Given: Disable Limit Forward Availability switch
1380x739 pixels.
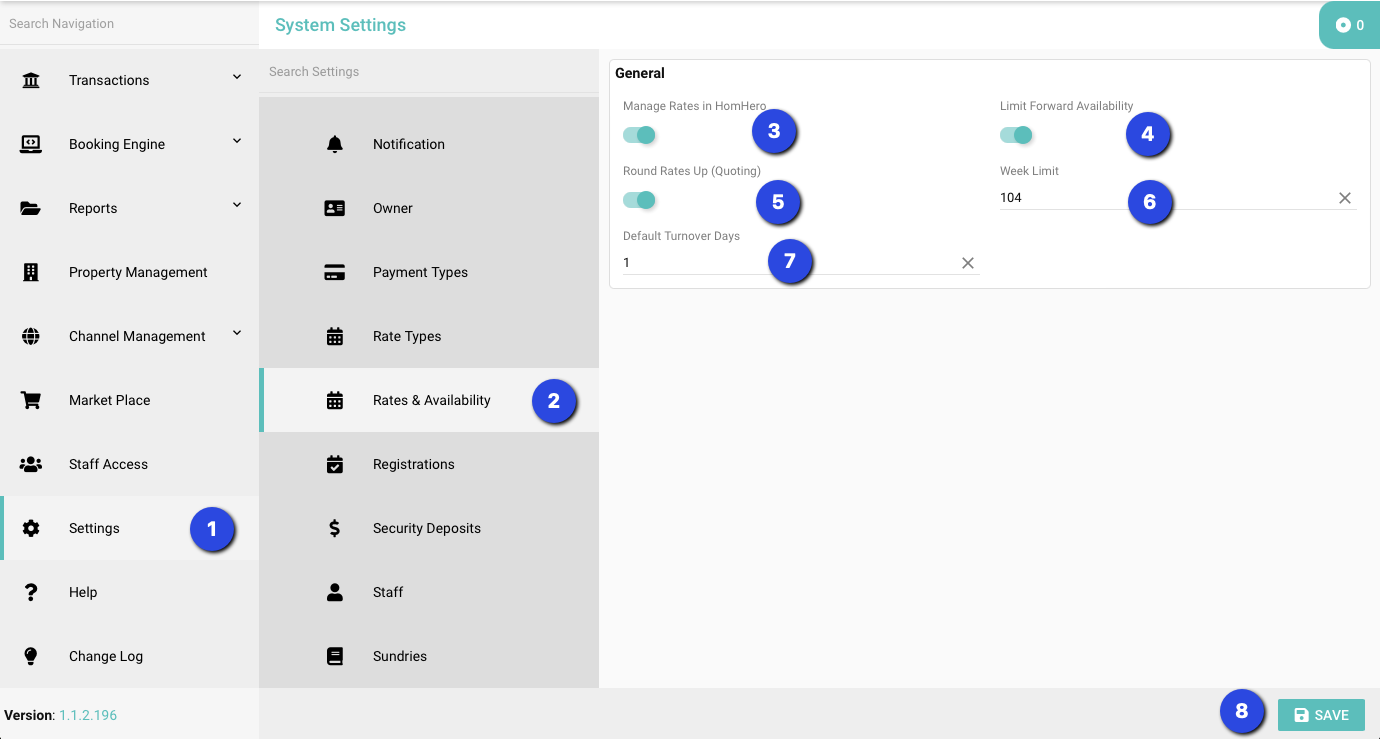Looking at the screenshot, I should (1016, 135).
